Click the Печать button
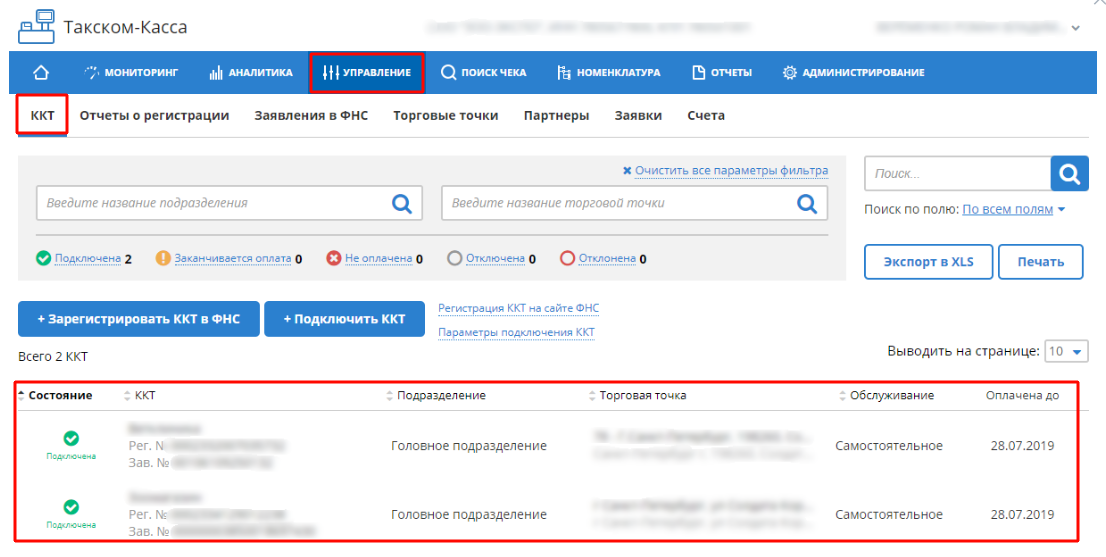1106x557 pixels. [1040, 262]
